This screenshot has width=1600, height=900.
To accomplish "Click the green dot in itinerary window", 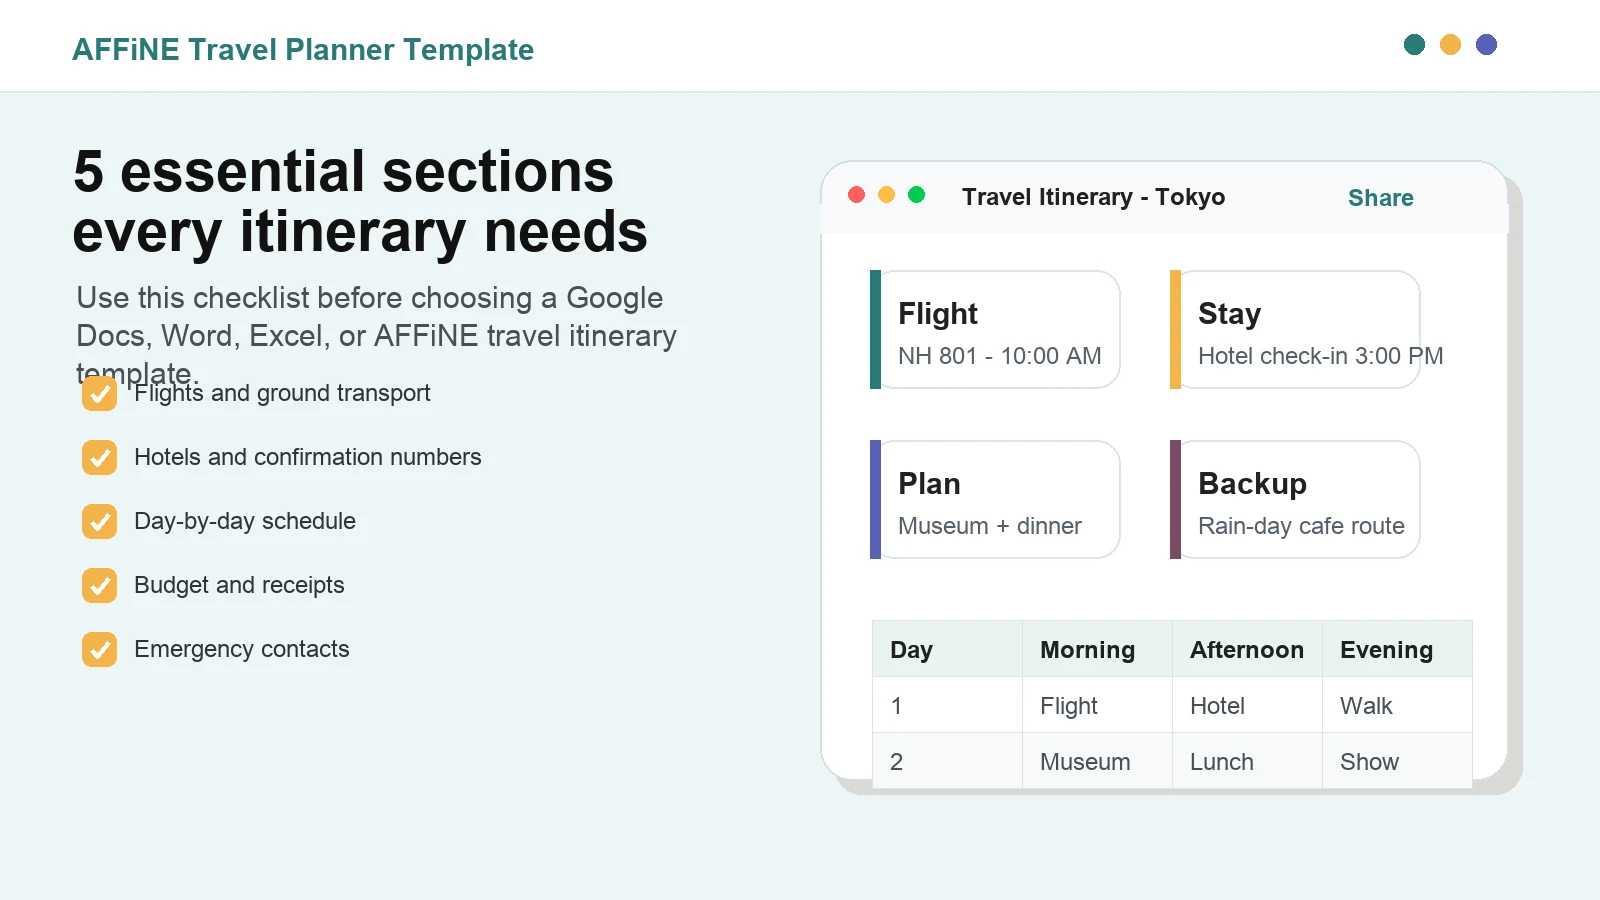I will 916,195.
